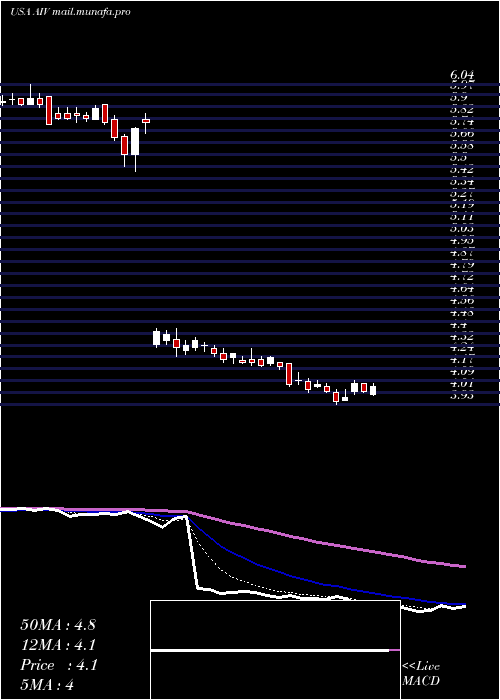Click inside the MACD indicator box

275,650
